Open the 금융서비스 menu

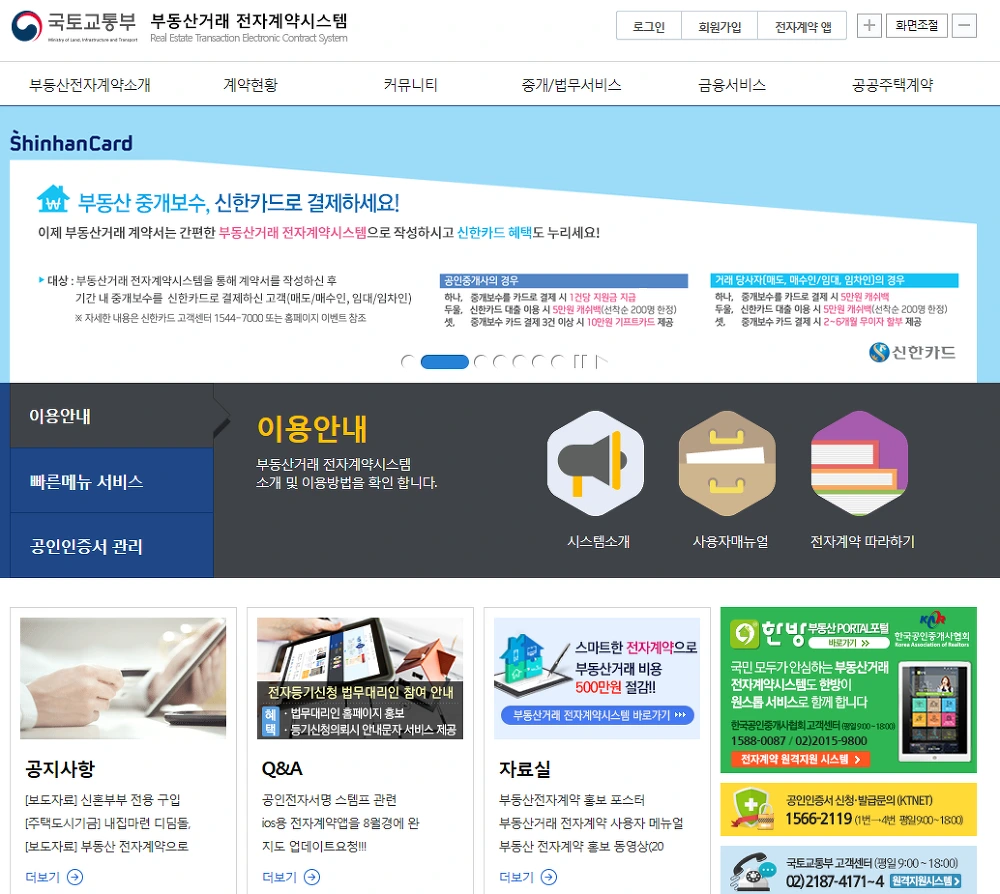tap(732, 85)
